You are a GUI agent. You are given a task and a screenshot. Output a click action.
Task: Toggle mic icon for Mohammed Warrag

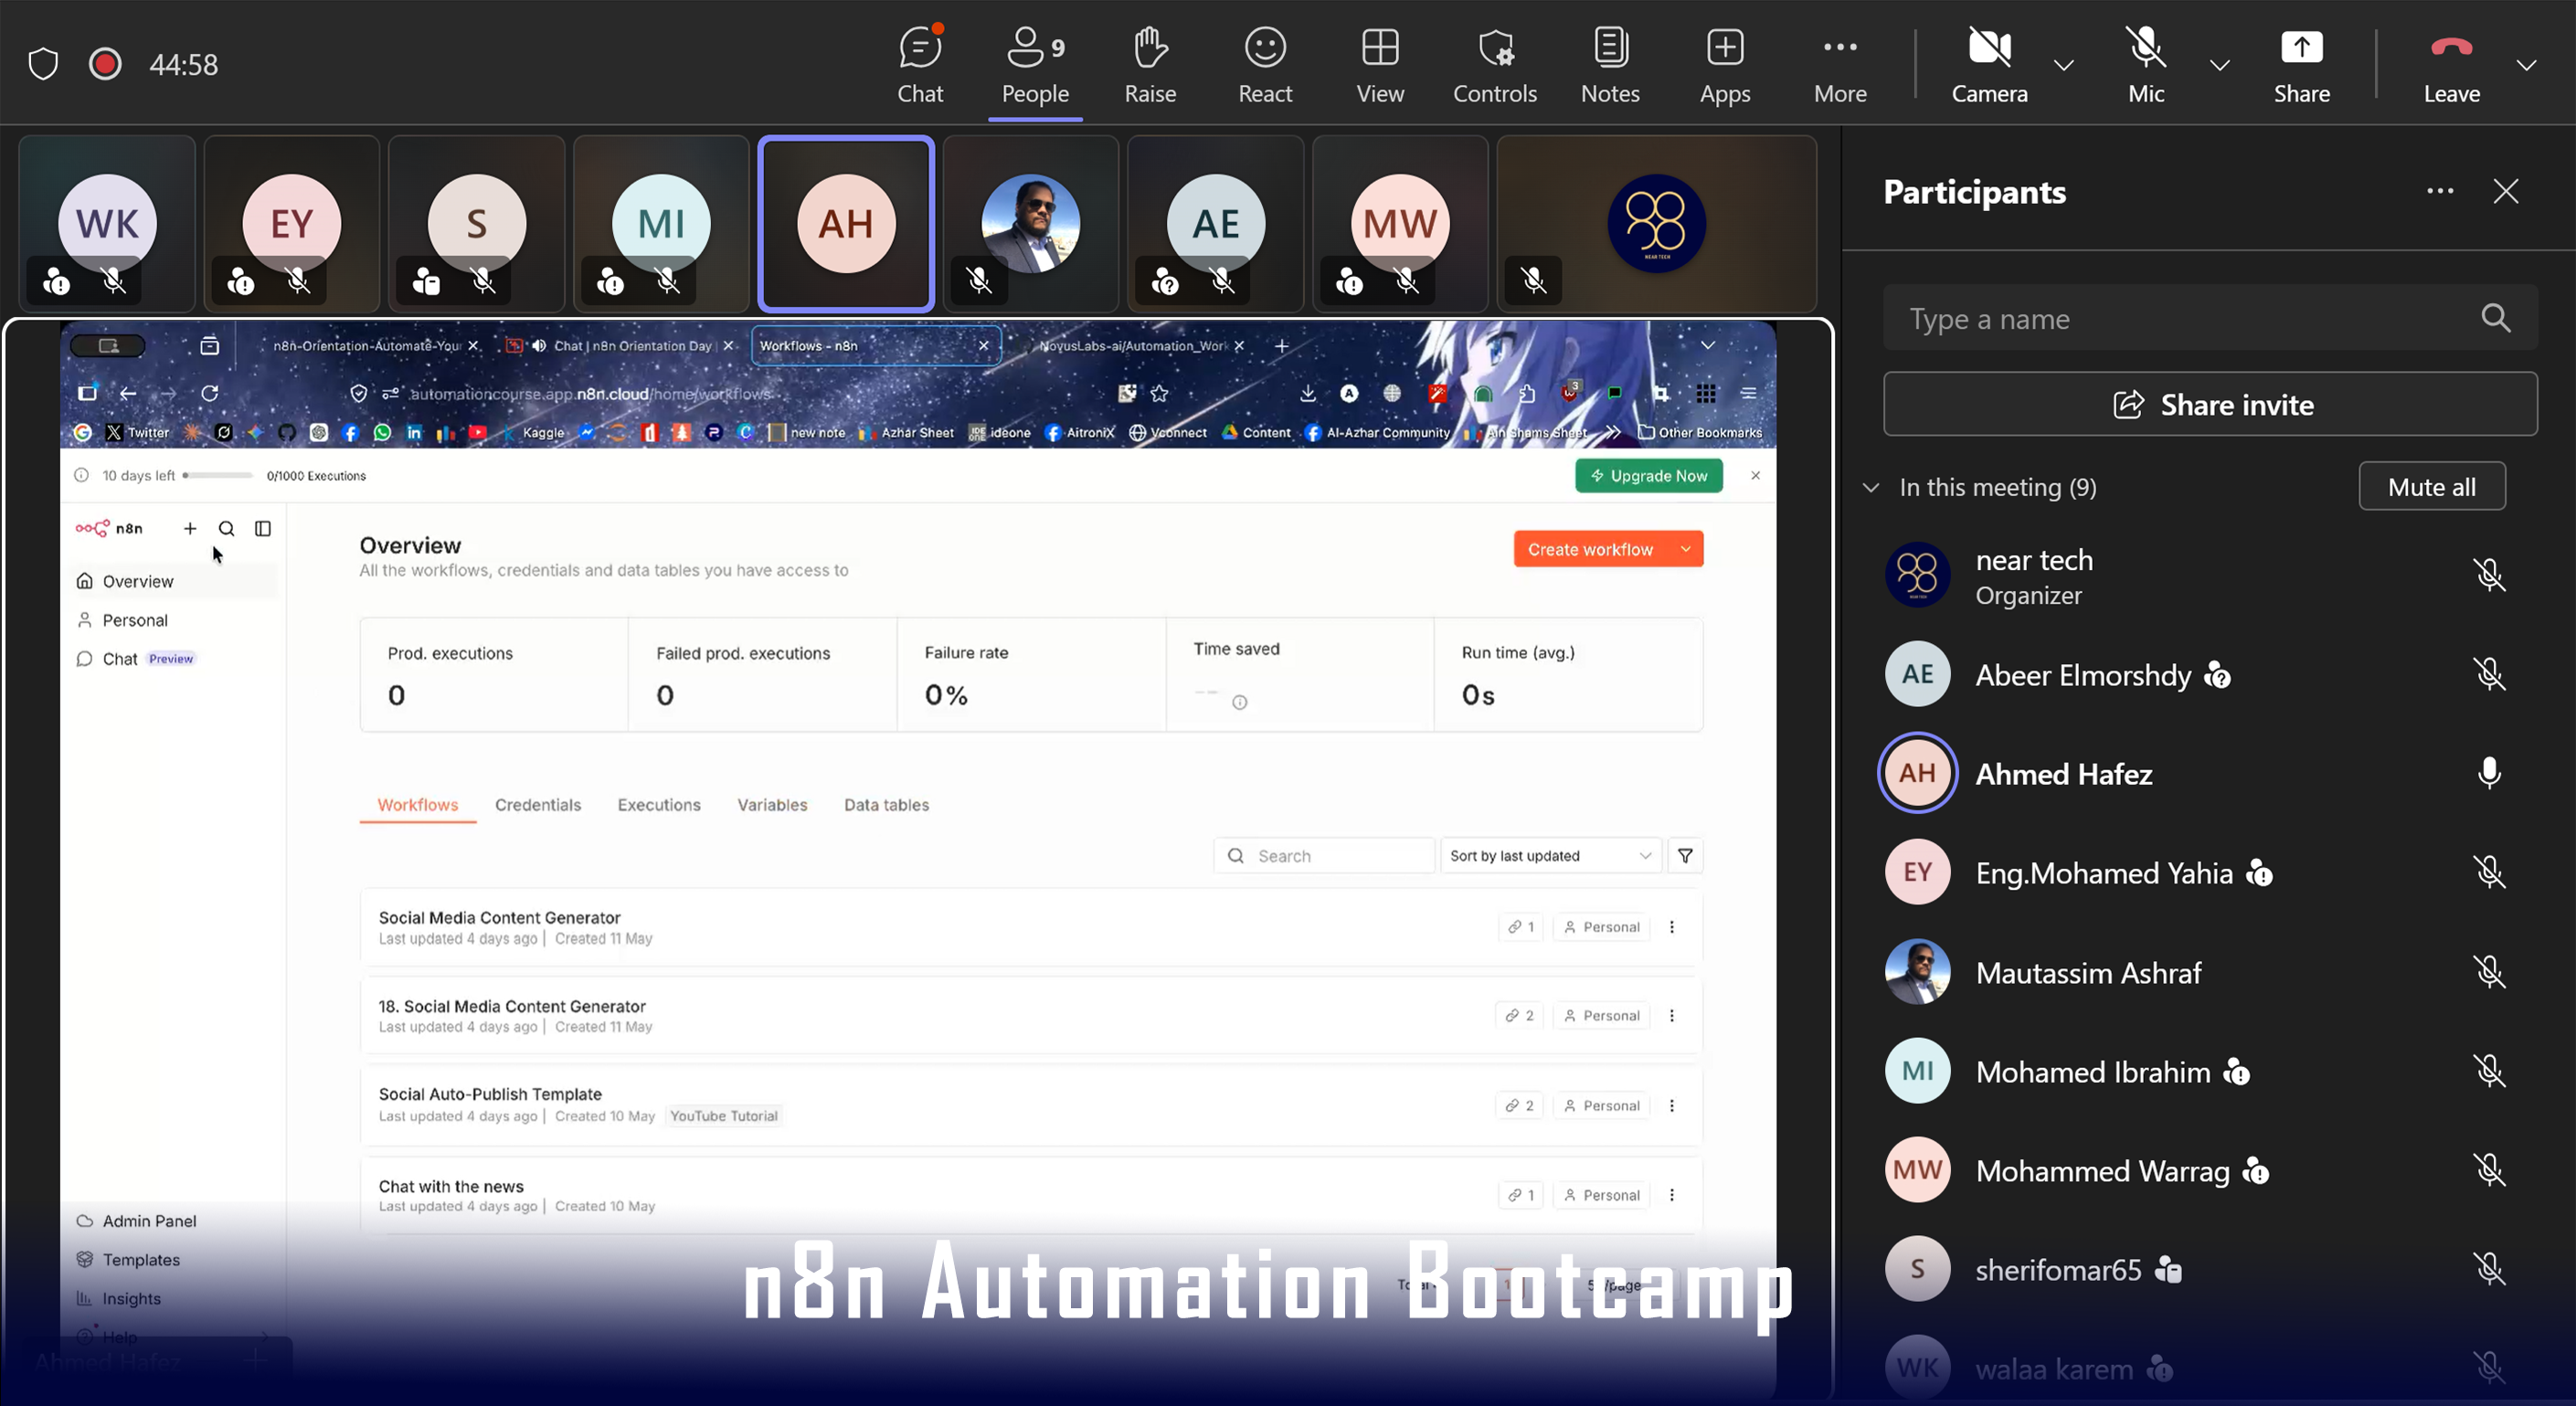2489,1169
